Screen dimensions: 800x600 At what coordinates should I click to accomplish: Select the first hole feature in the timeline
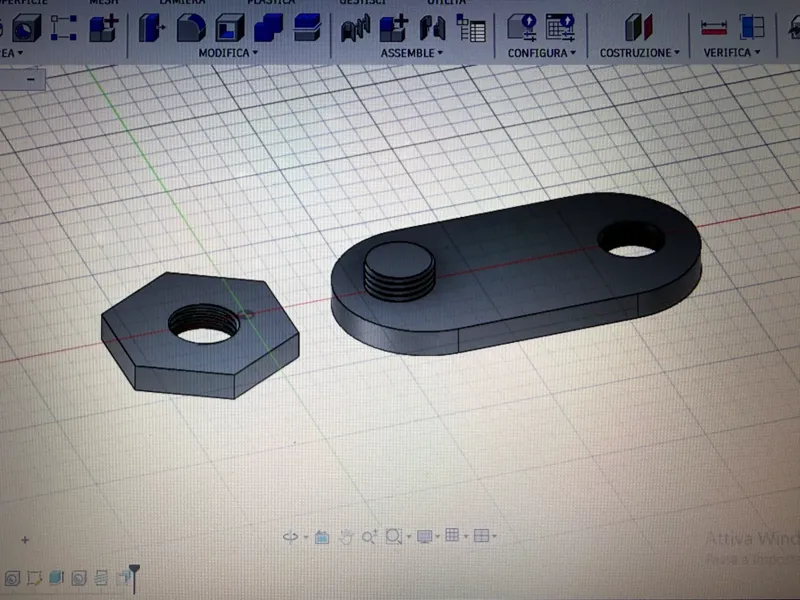pyautogui.click(x=12, y=578)
